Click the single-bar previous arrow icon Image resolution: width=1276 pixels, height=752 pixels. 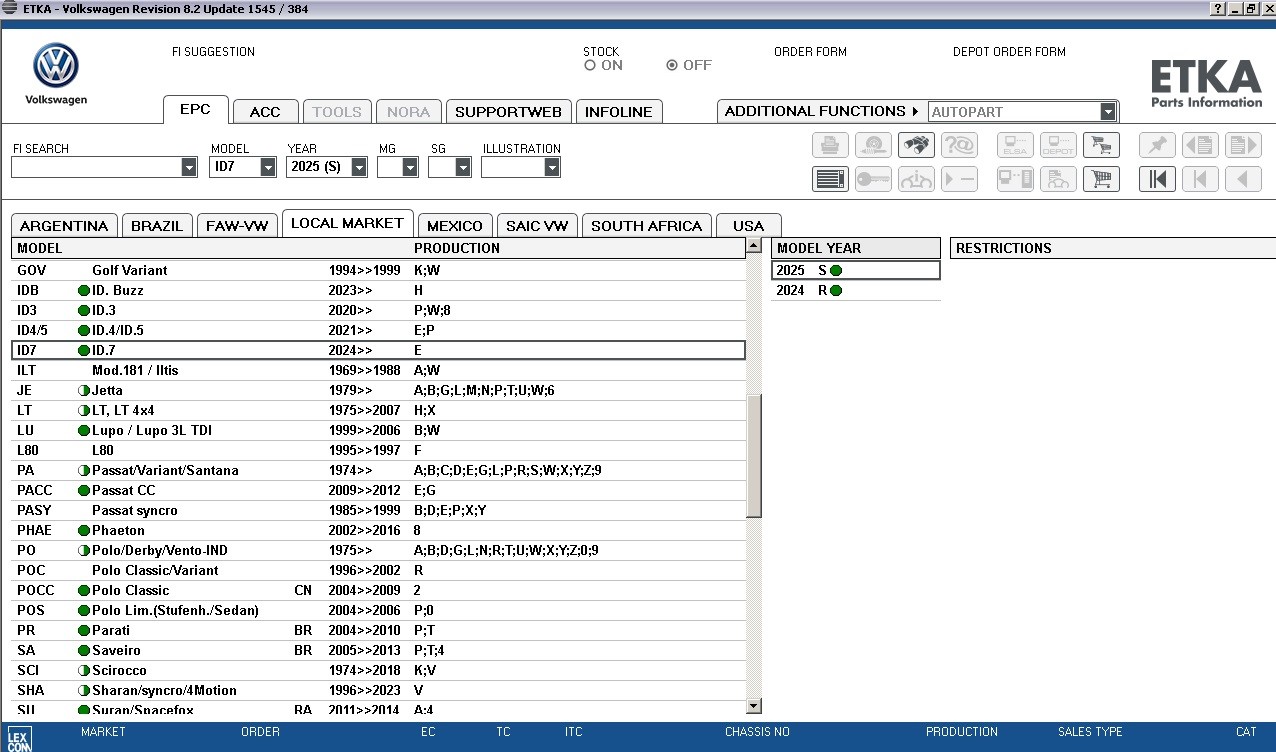(1200, 179)
